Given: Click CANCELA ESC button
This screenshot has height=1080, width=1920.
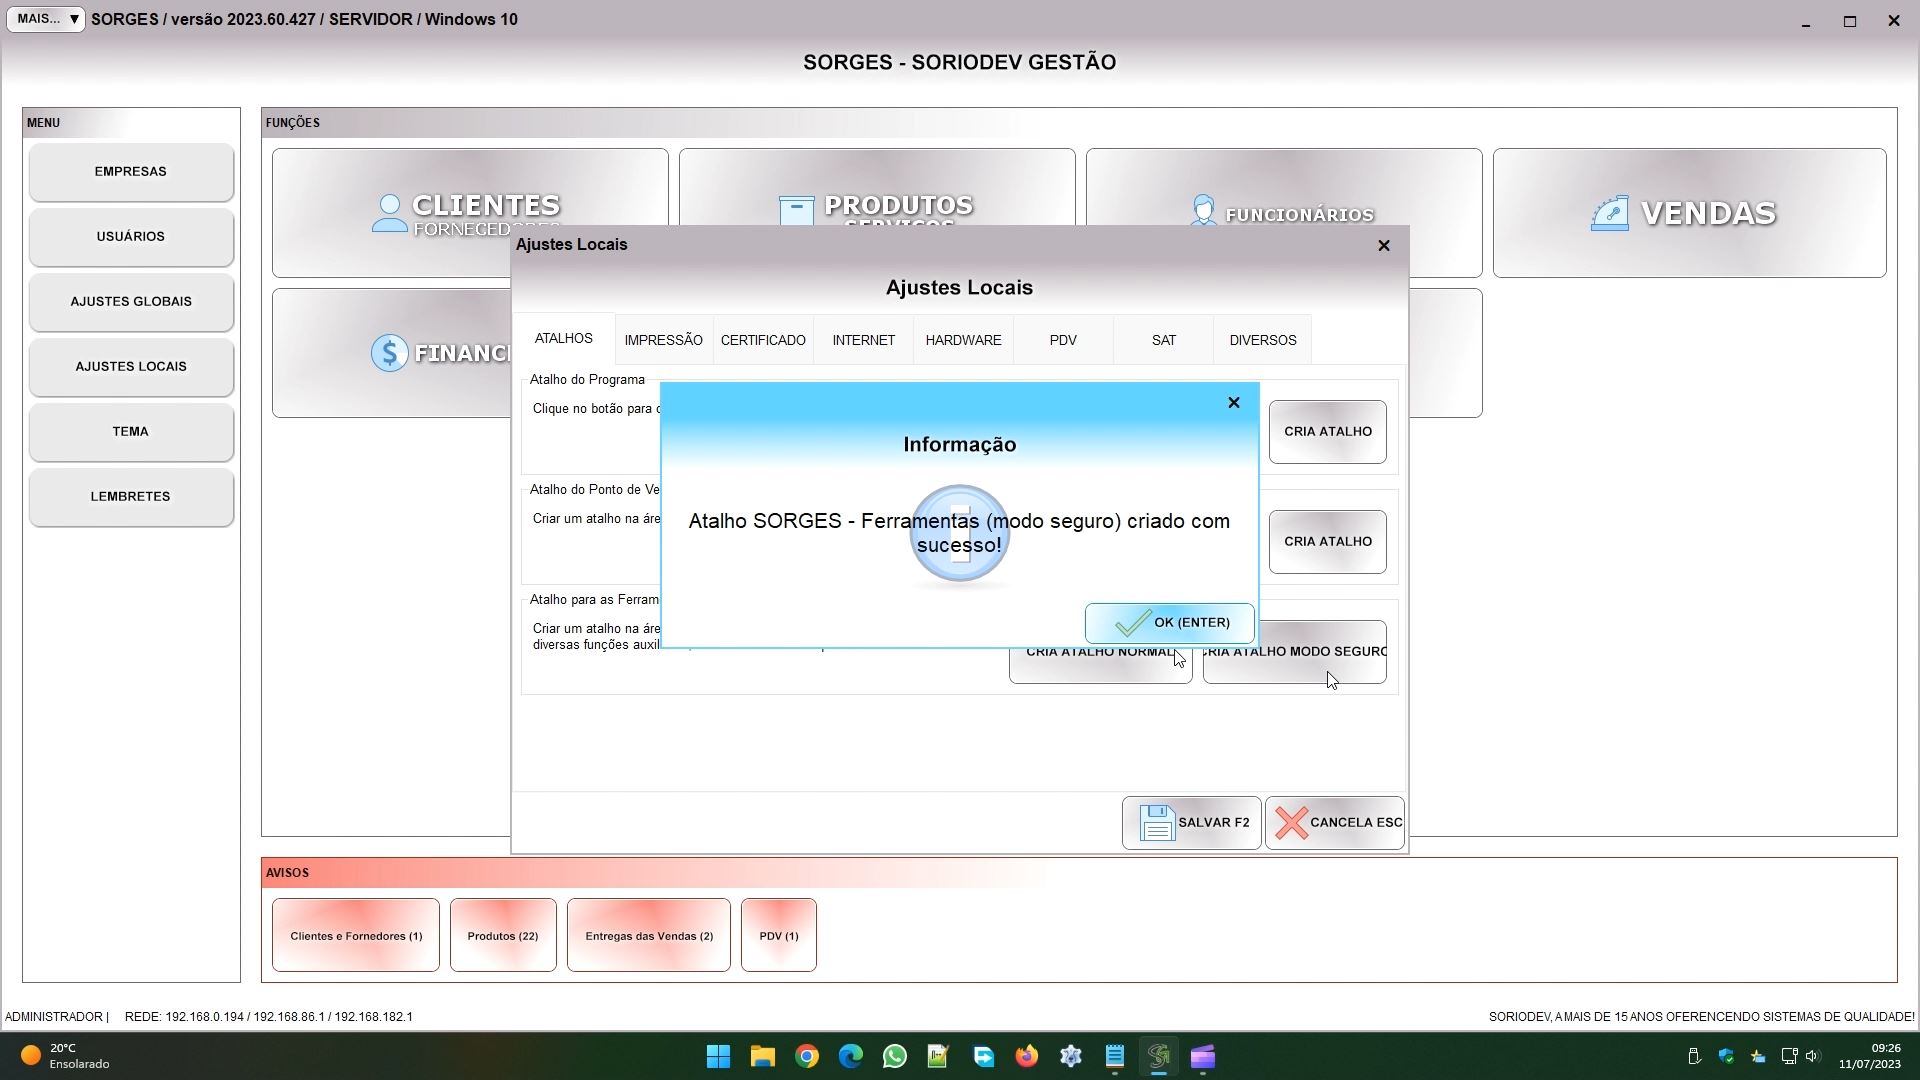Looking at the screenshot, I should click(1334, 823).
